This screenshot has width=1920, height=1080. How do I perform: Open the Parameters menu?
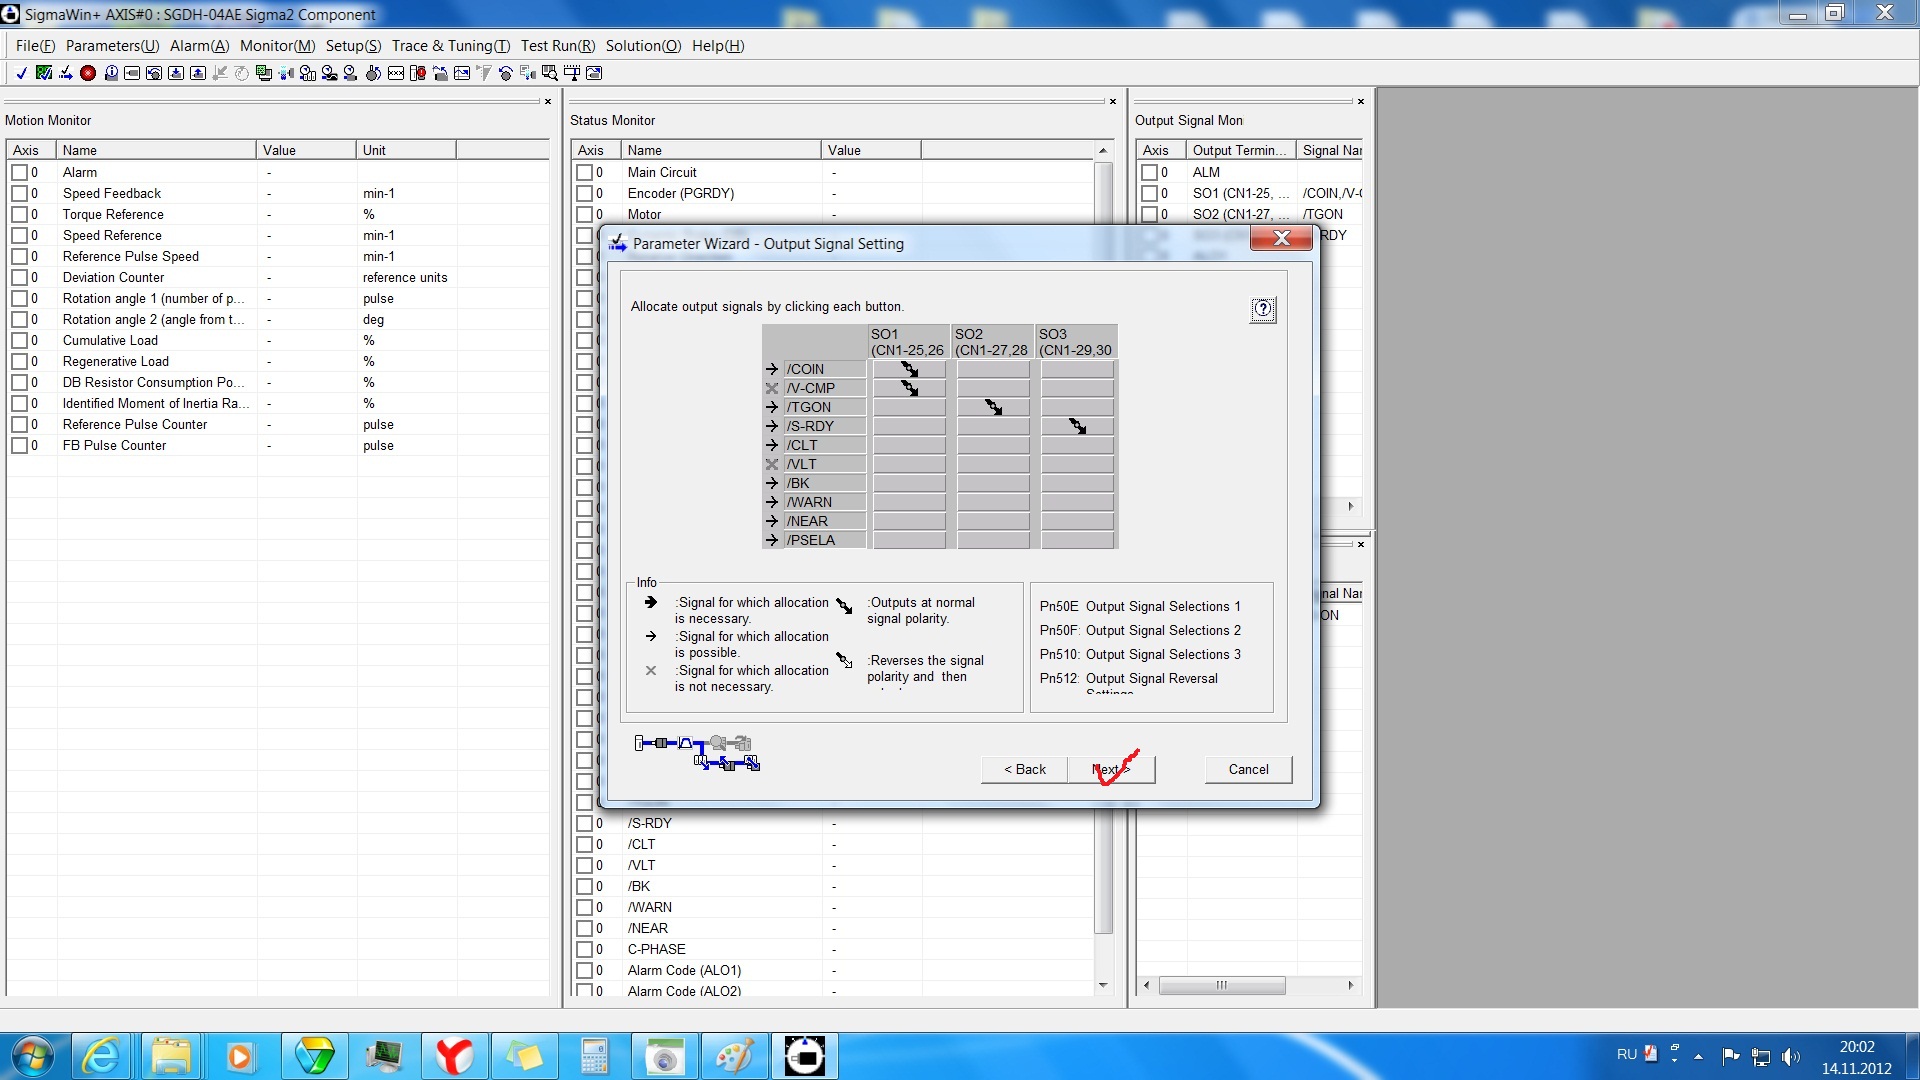112,46
